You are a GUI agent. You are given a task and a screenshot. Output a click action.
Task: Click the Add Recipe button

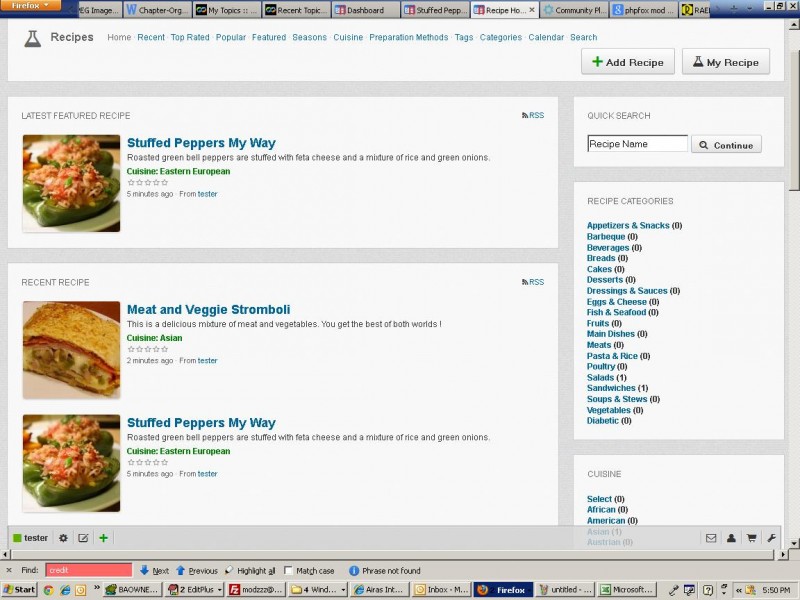[x=628, y=62]
